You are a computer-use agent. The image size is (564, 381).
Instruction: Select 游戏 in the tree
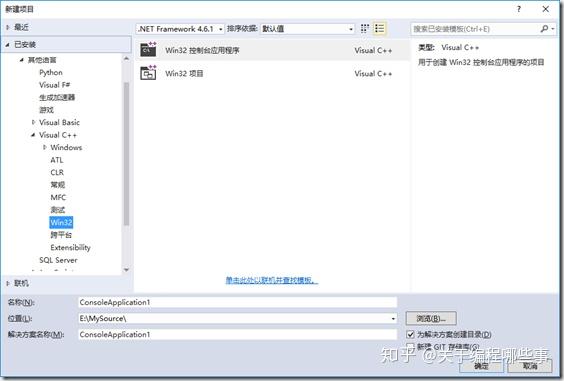pyautogui.click(x=46, y=110)
